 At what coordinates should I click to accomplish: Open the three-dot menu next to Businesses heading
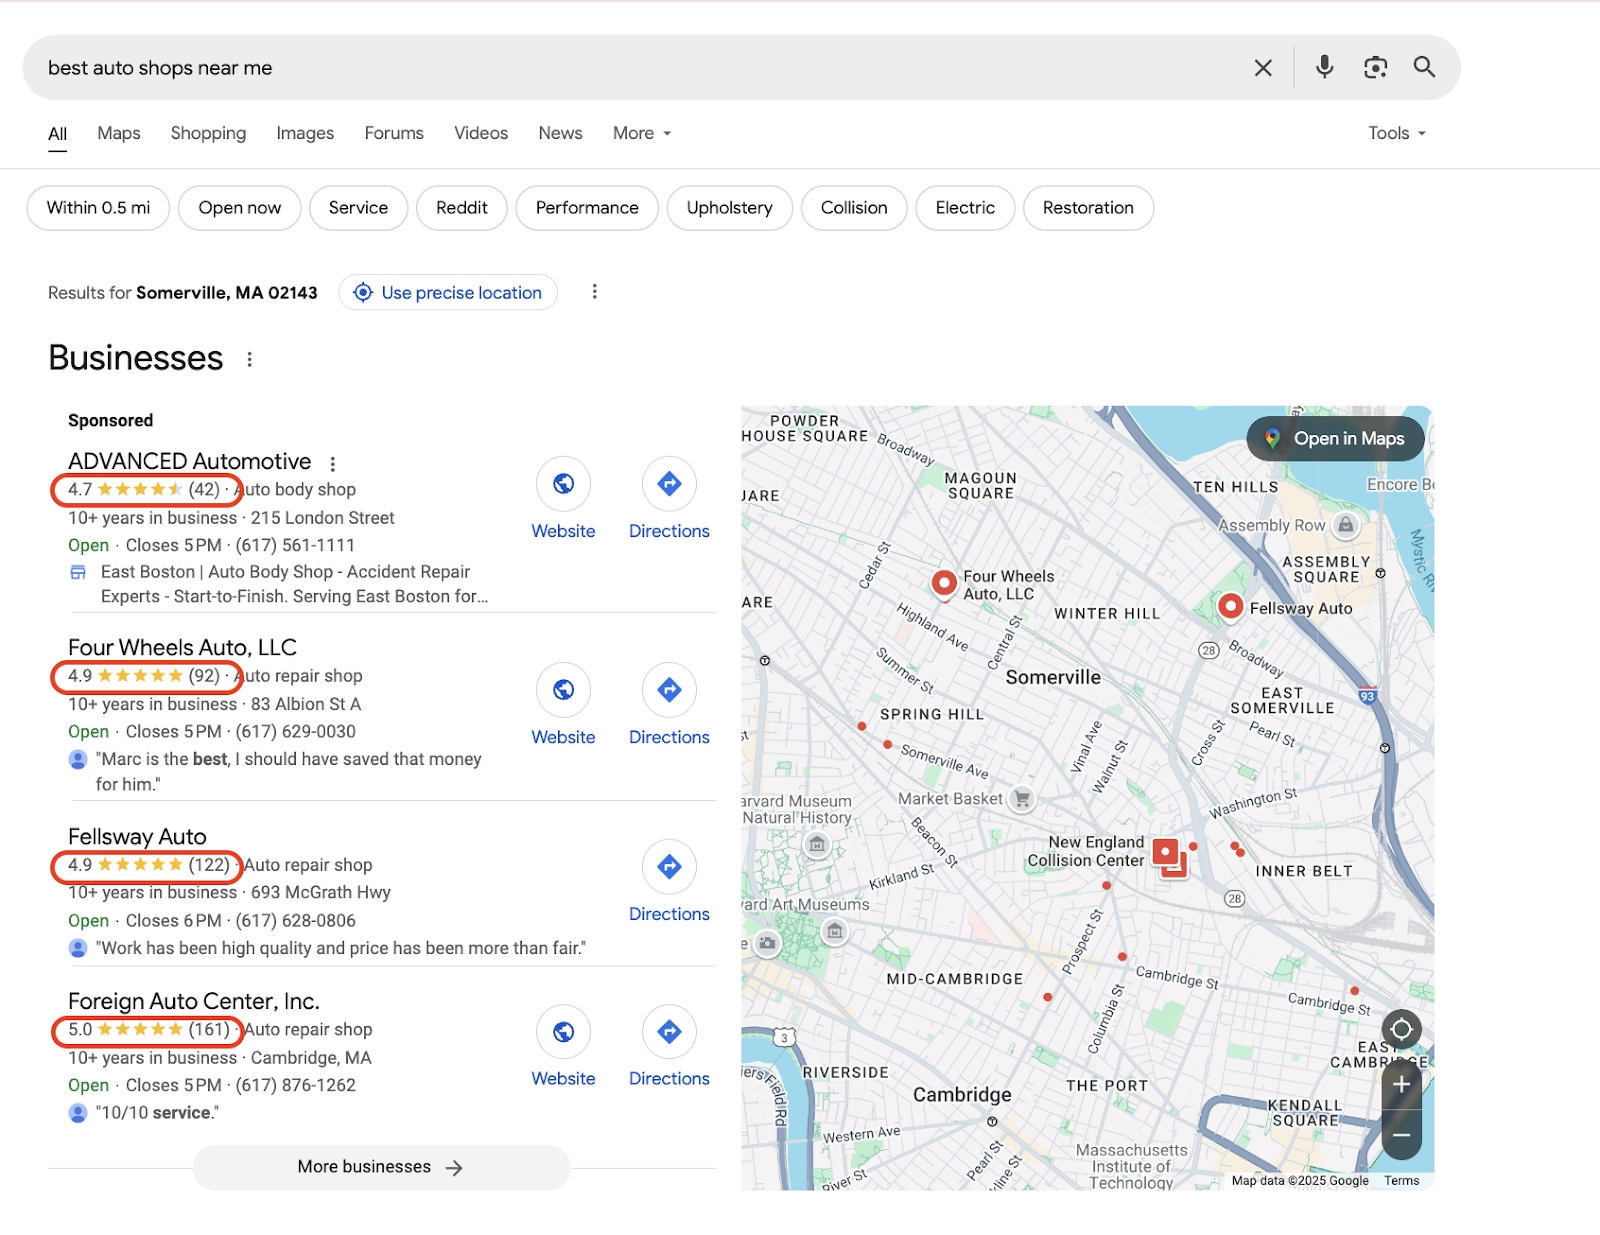[x=250, y=359]
